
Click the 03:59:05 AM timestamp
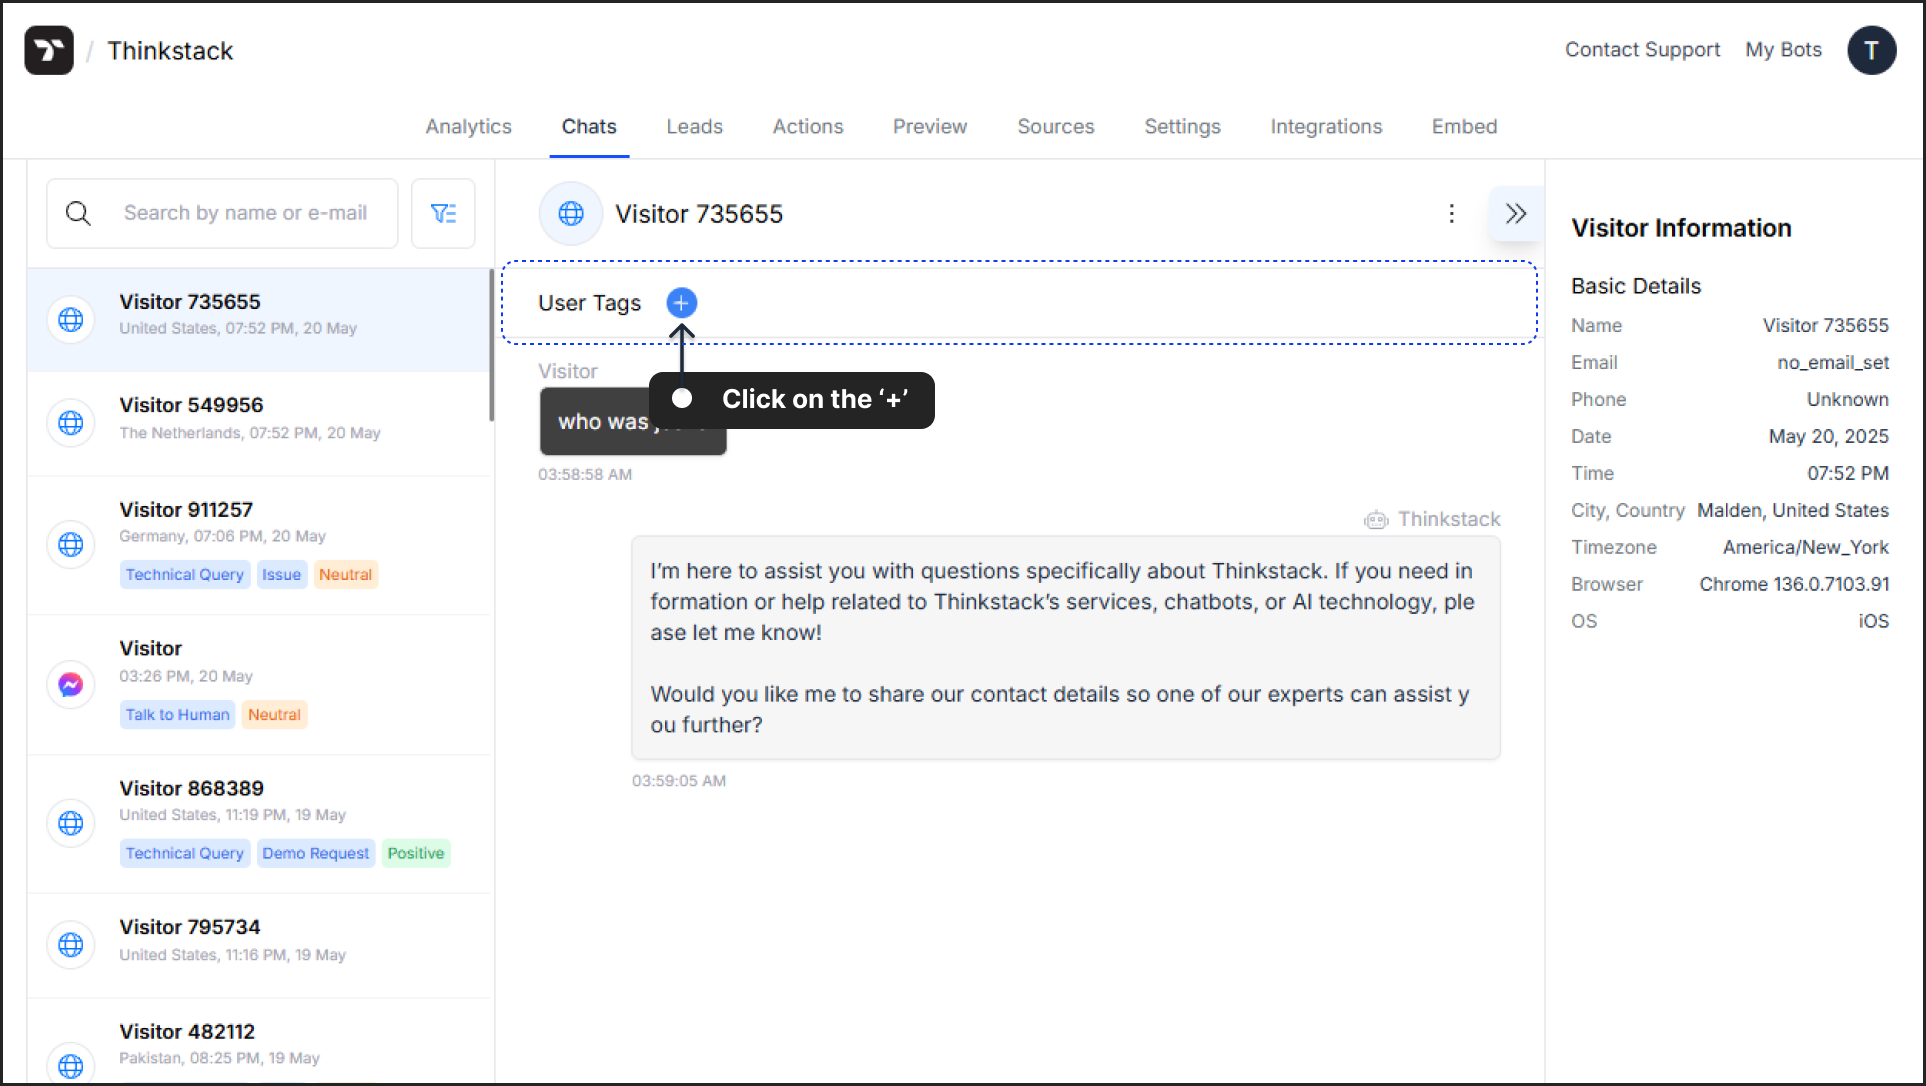point(679,781)
